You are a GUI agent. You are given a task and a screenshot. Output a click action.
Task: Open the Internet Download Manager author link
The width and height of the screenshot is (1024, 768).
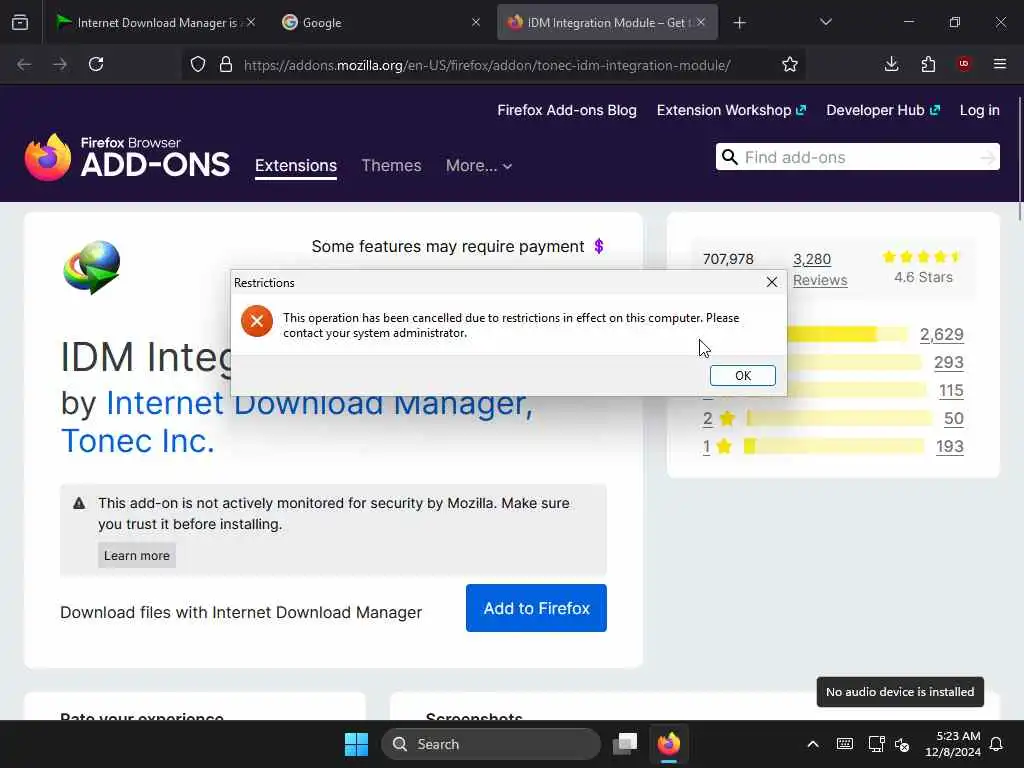pos(319,403)
